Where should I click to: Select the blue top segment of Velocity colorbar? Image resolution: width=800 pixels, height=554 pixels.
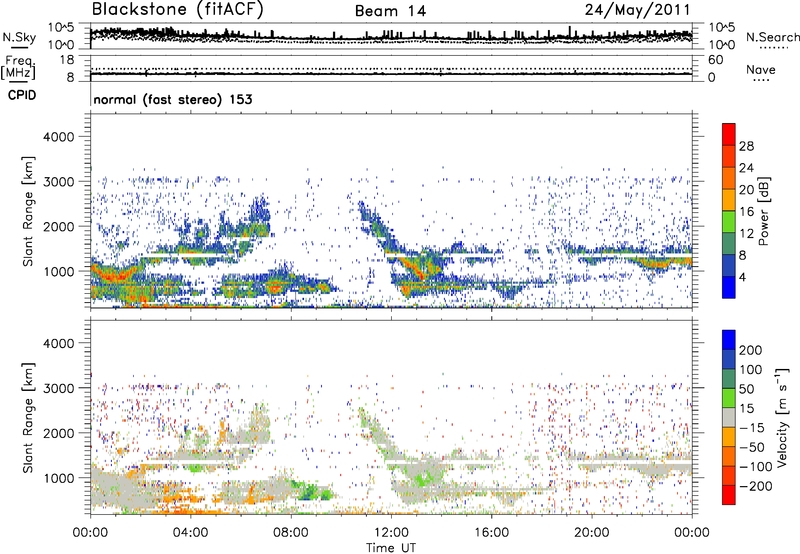click(729, 340)
